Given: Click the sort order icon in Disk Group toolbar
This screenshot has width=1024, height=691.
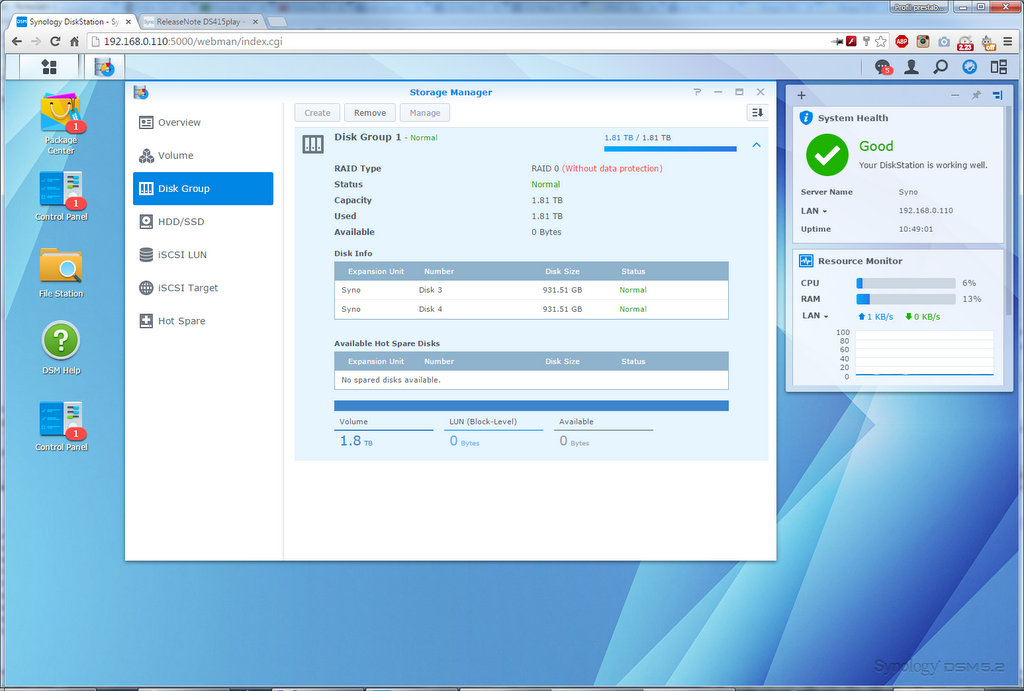Looking at the screenshot, I should pyautogui.click(x=757, y=113).
